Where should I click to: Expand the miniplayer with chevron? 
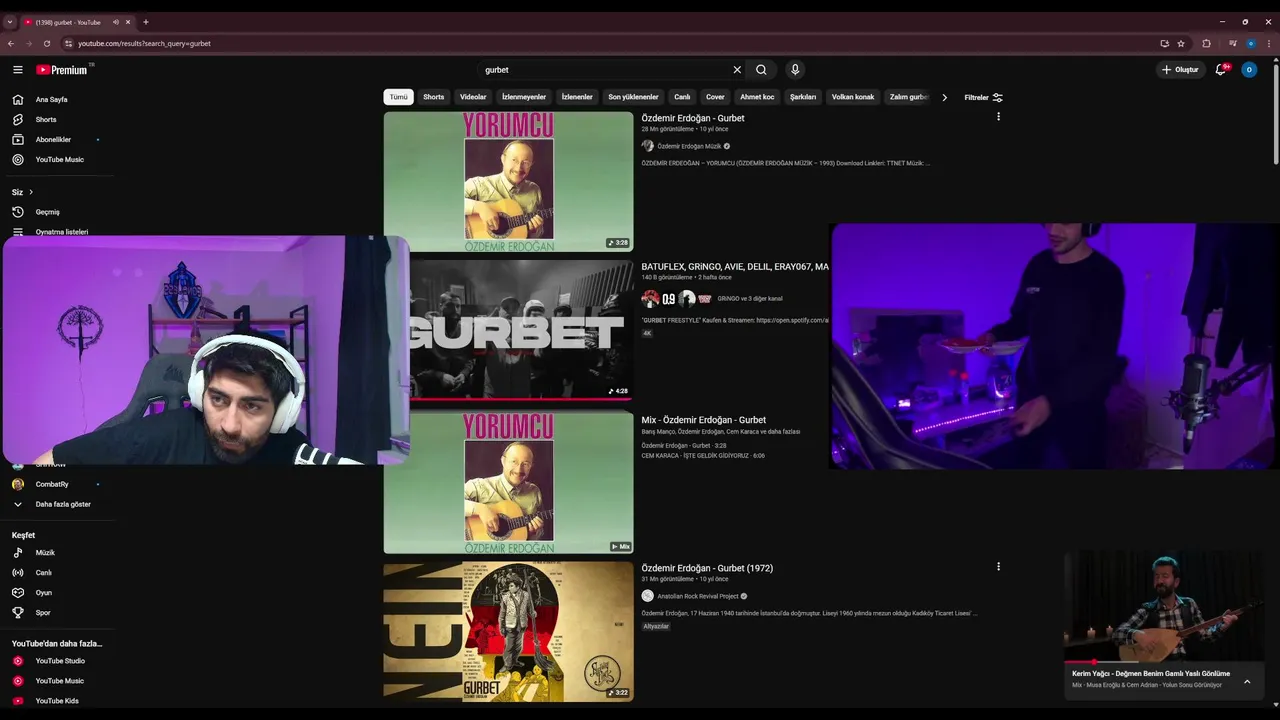tap(1247, 682)
